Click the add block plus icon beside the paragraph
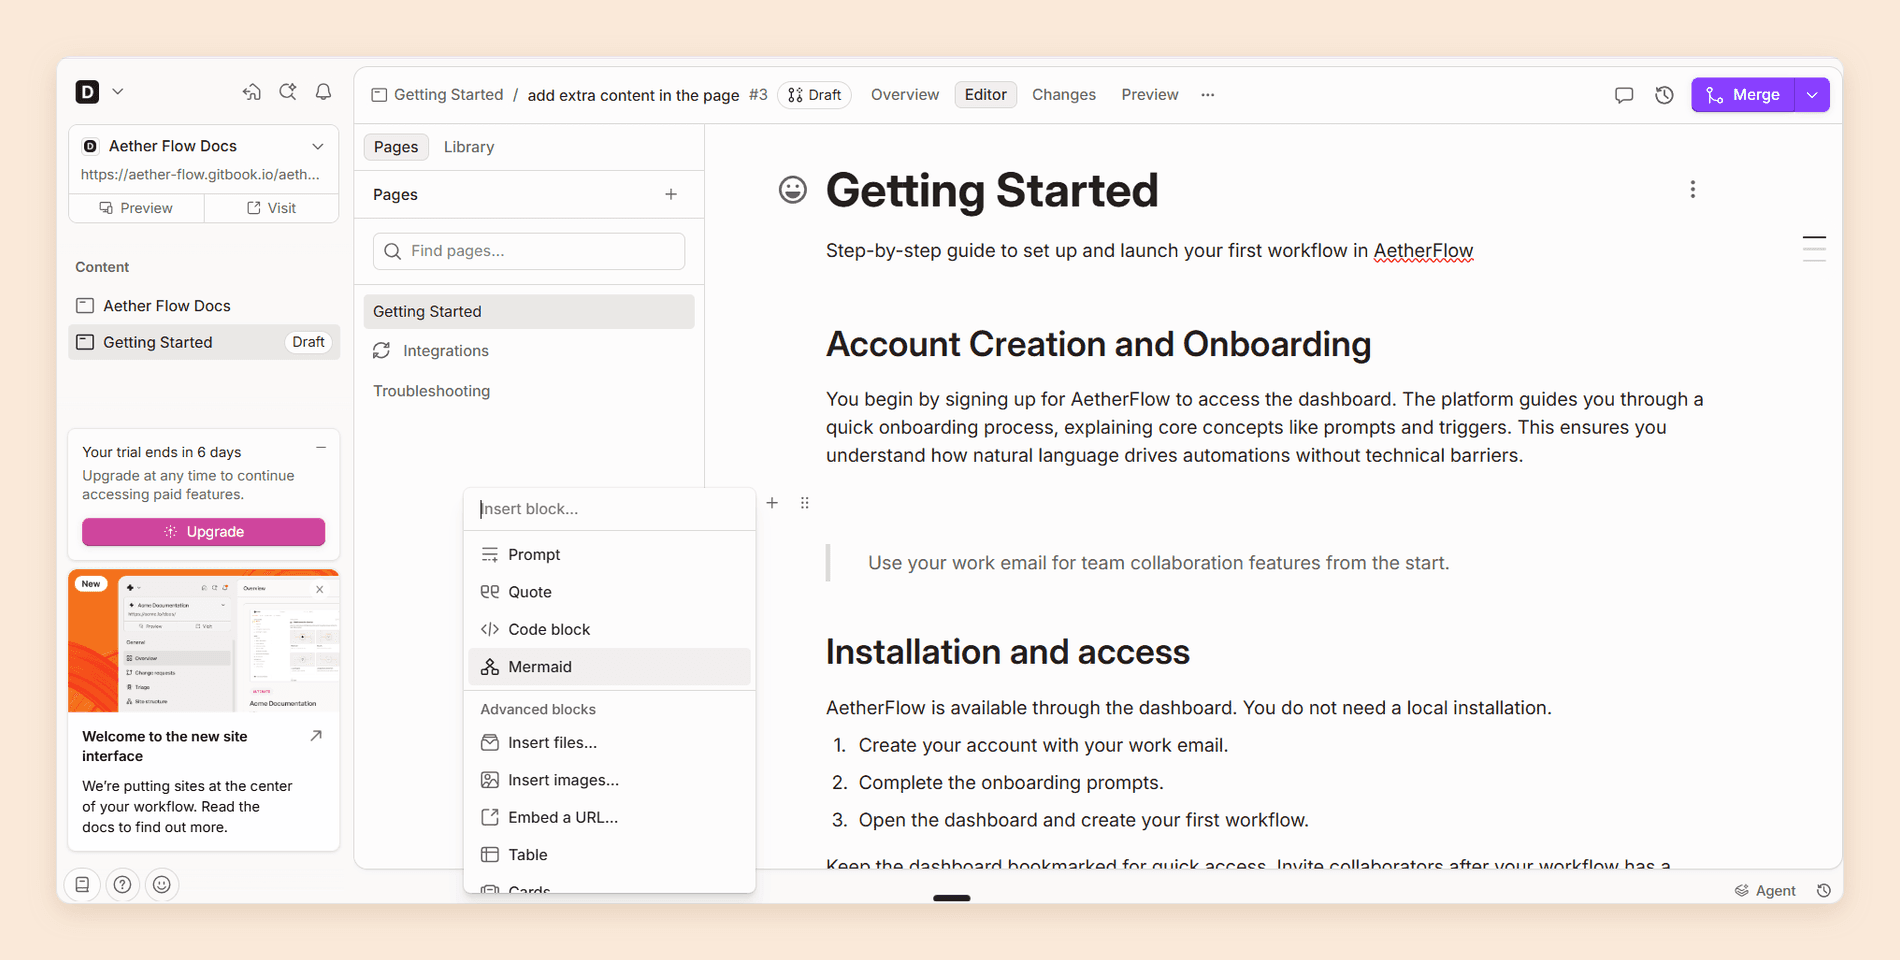 click(772, 503)
